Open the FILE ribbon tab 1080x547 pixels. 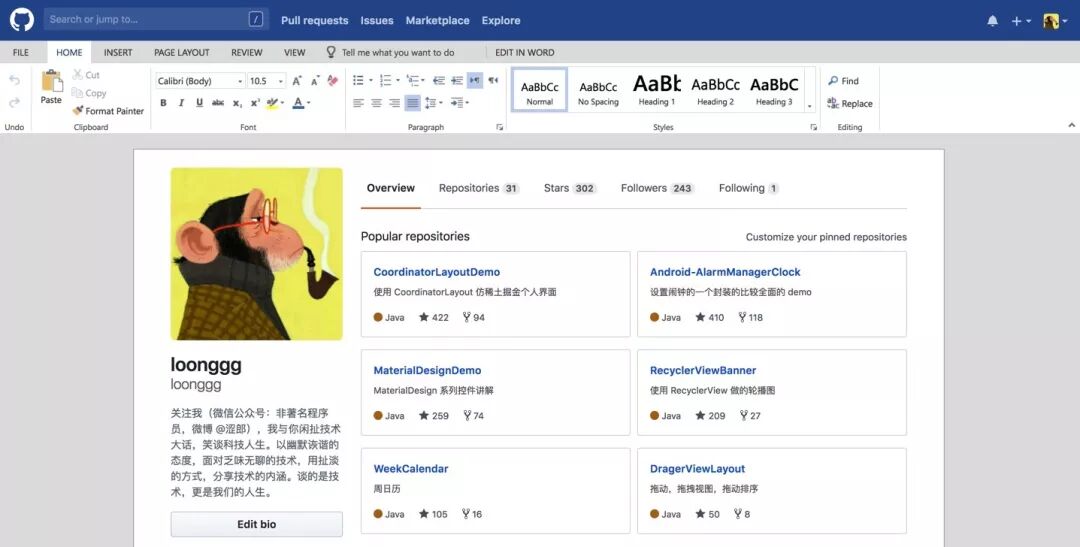[21, 52]
